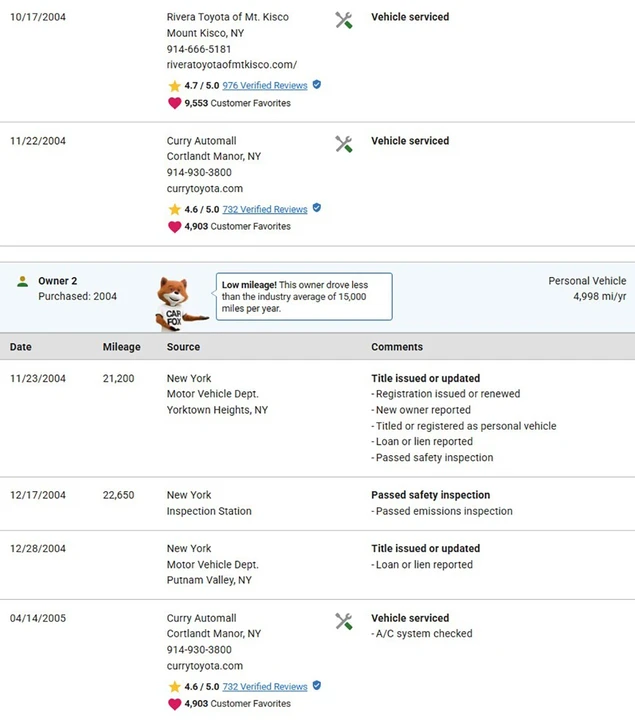
Task: Click the verified shield badge in the 04/14/2005 entry
Action: click(317, 686)
